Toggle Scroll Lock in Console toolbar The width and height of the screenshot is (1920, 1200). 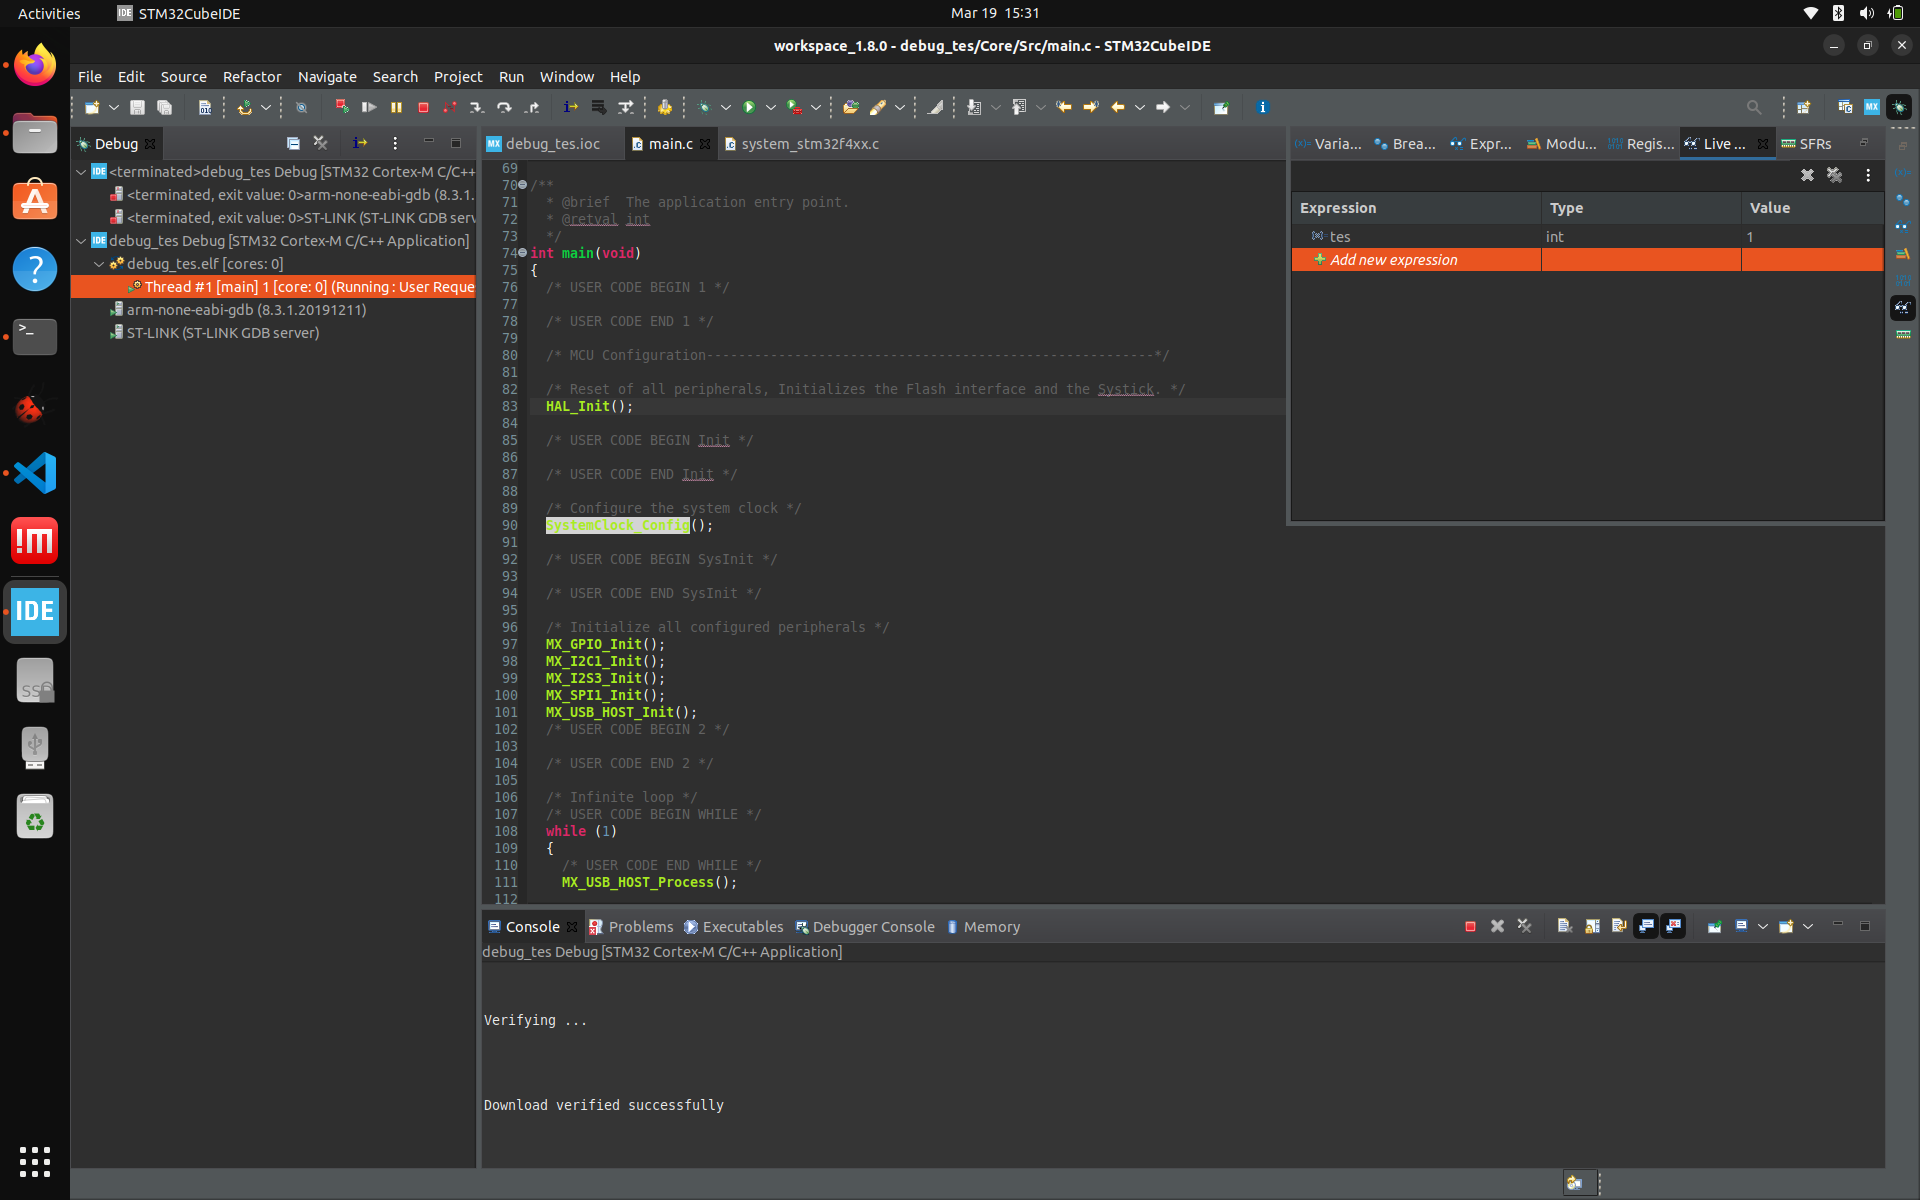point(1592,927)
